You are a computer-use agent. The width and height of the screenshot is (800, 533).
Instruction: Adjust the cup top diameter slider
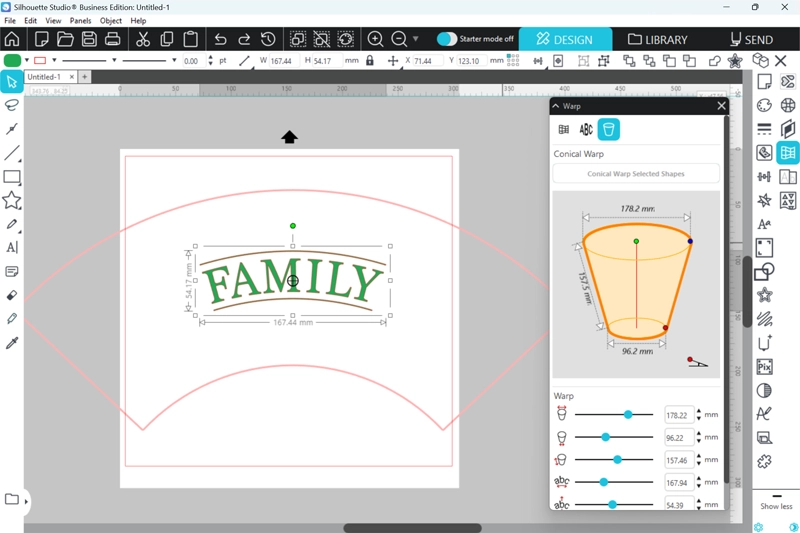pyautogui.click(x=628, y=414)
